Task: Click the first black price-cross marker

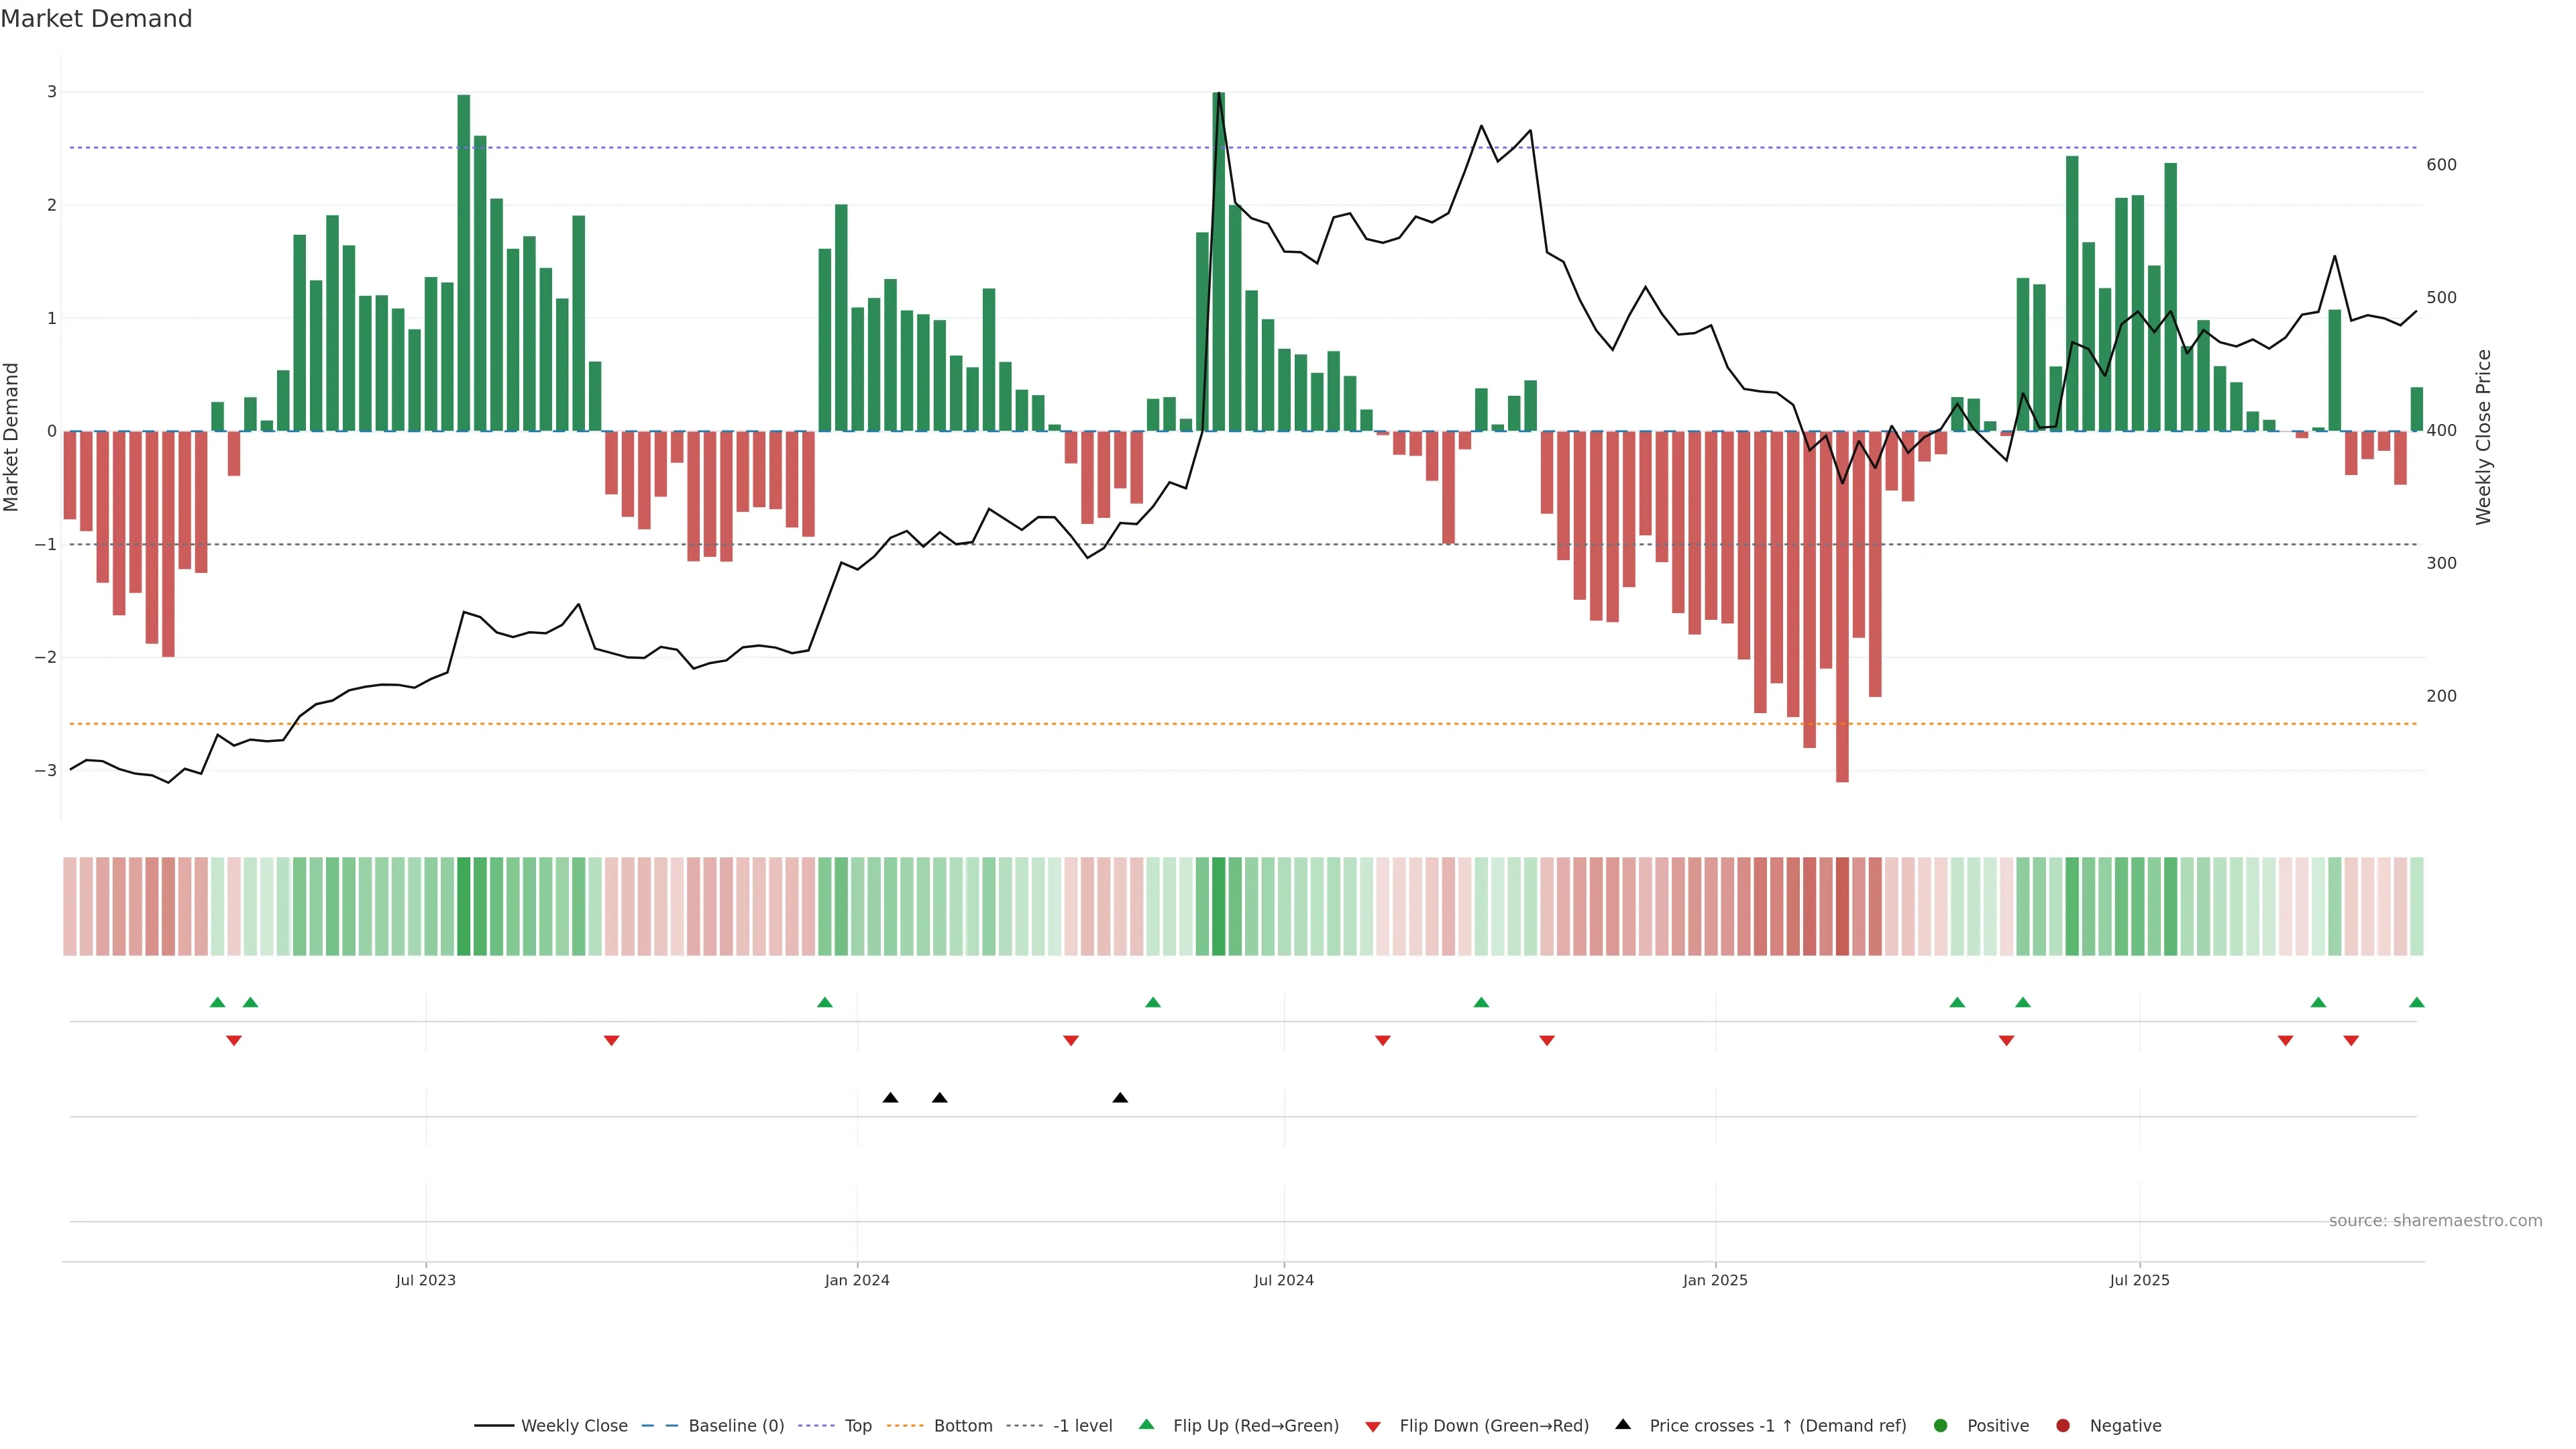Action: (890, 1098)
